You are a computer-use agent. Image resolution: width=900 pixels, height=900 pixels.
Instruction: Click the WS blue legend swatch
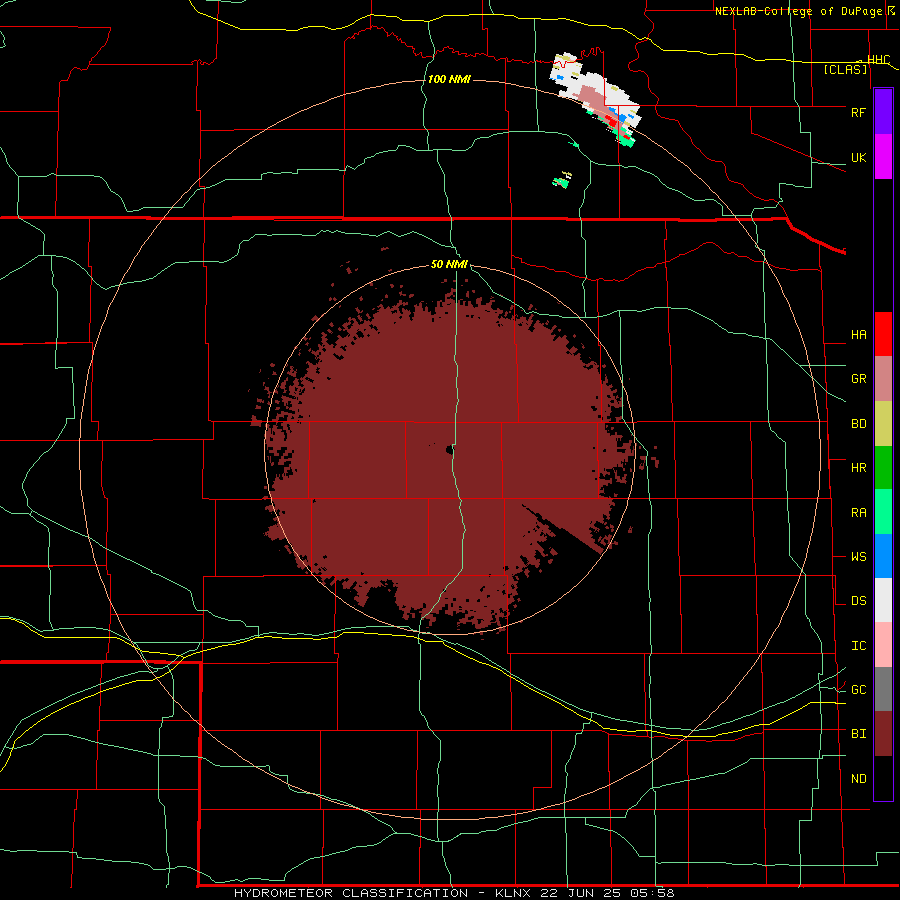click(x=883, y=556)
